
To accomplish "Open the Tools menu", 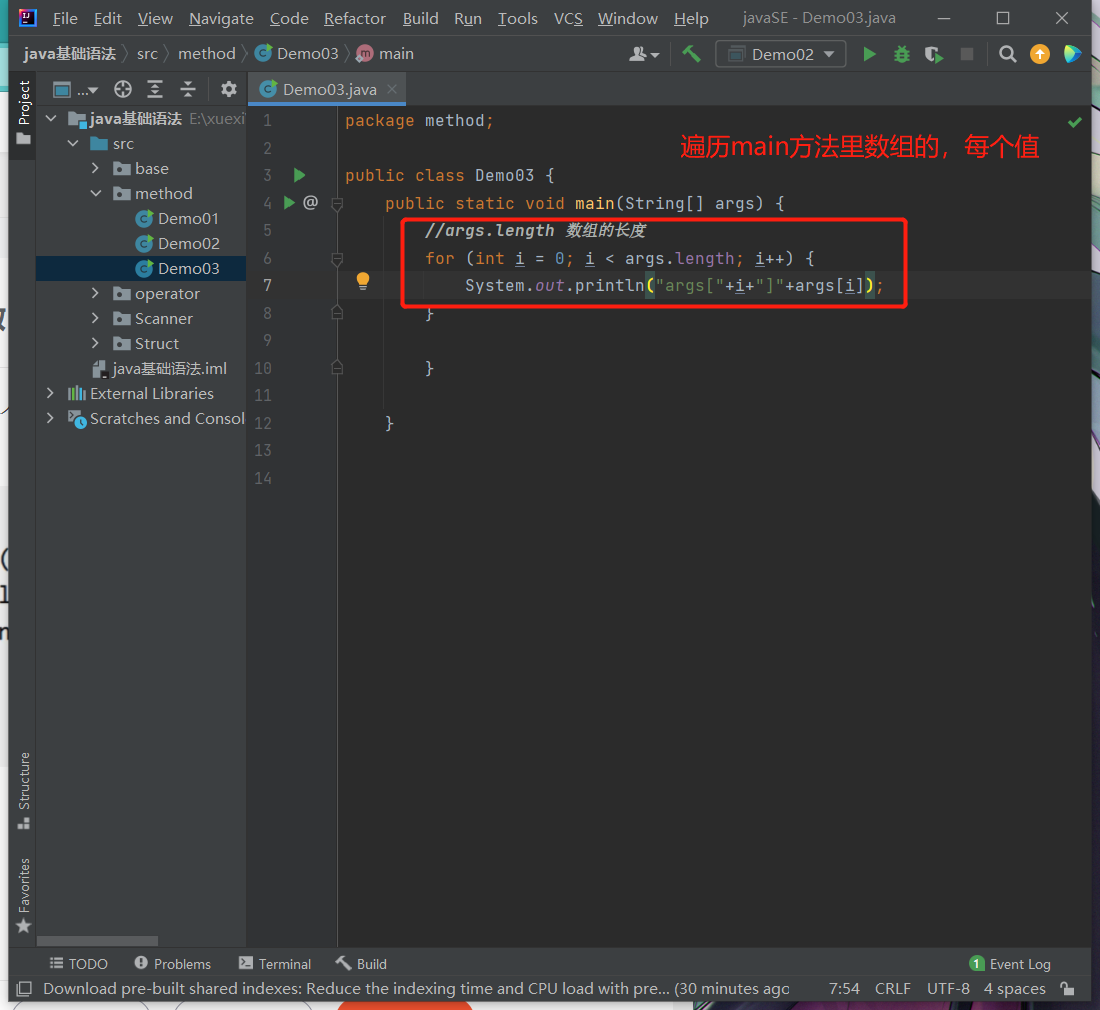I will tap(517, 18).
